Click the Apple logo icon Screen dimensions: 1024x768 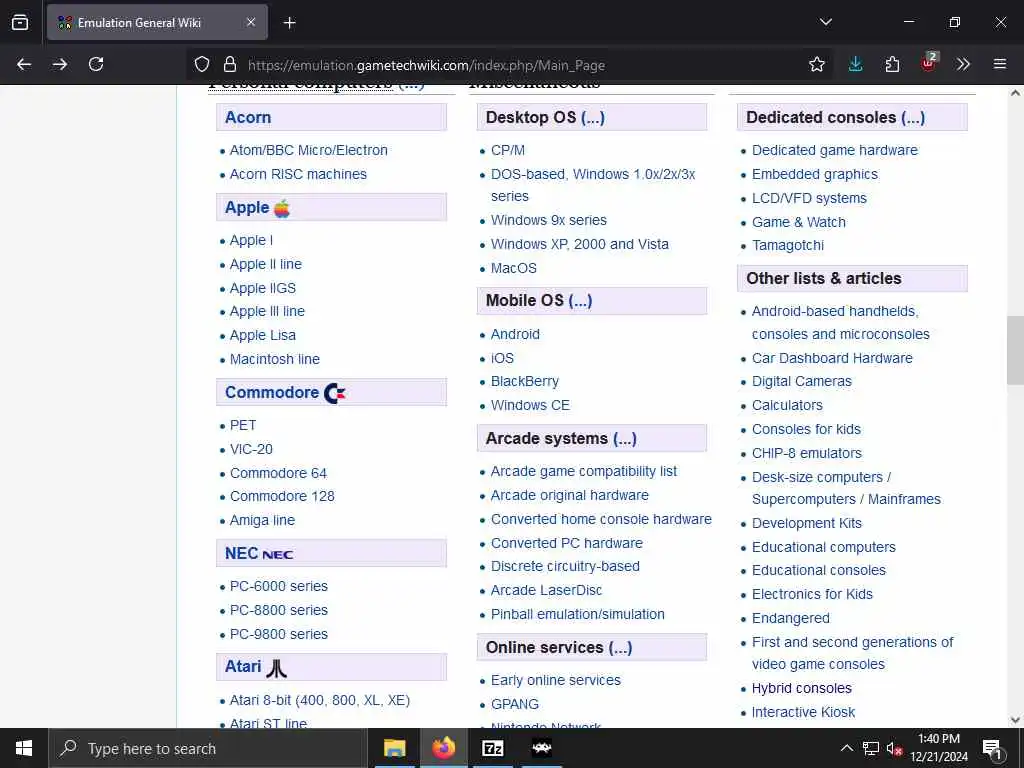point(281,208)
